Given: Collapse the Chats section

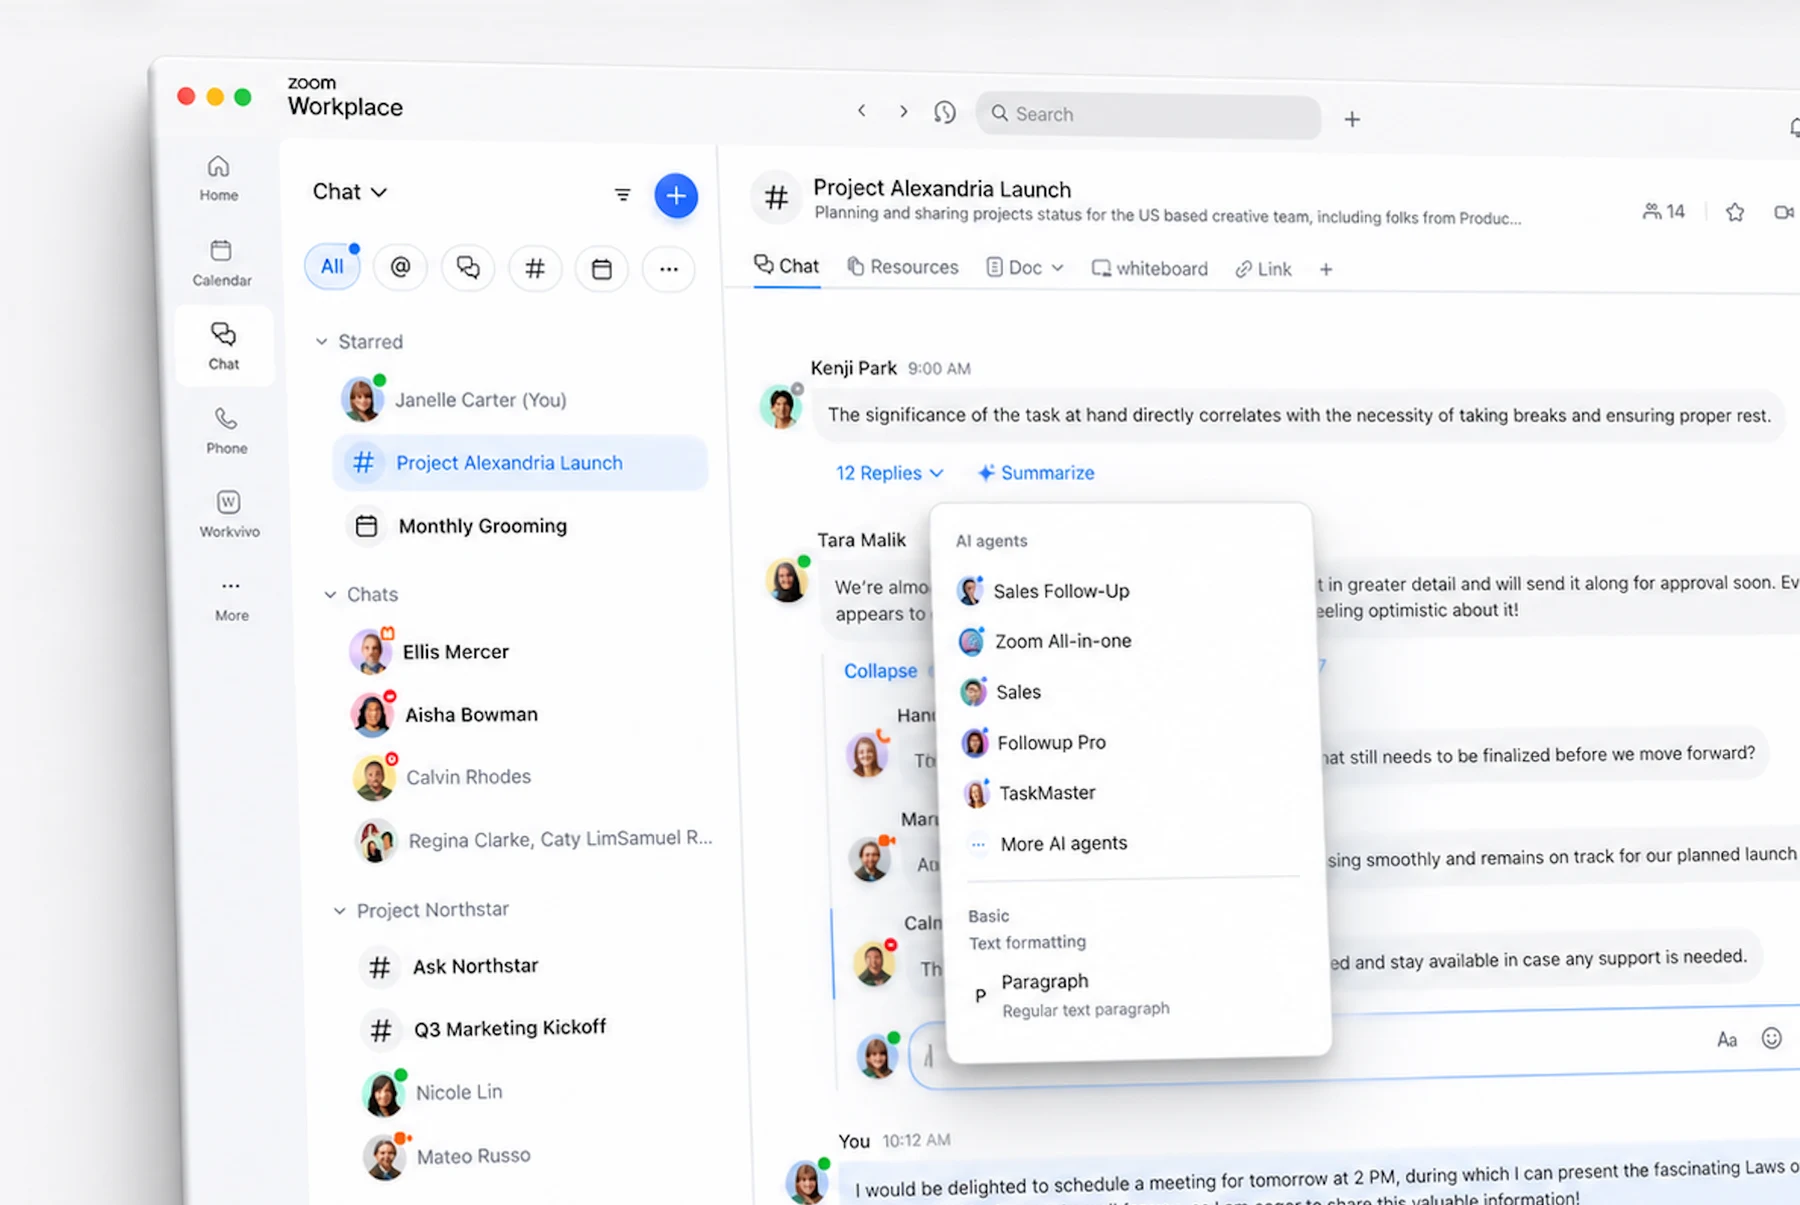Looking at the screenshot, I should coord(330,594).
